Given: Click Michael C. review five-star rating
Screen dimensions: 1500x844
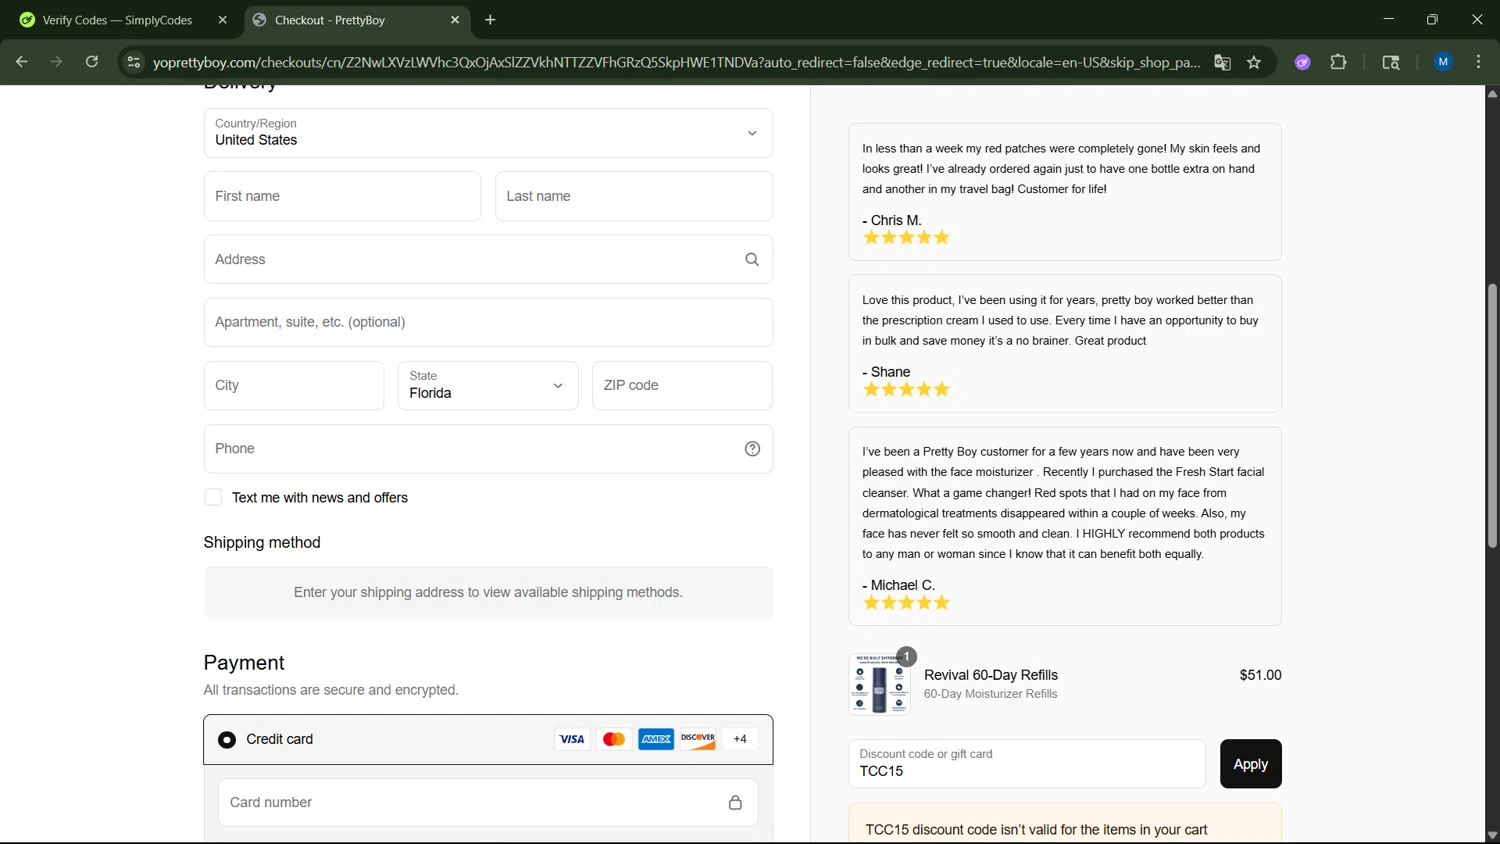Looking at the screenshot, I should (906, 603).
